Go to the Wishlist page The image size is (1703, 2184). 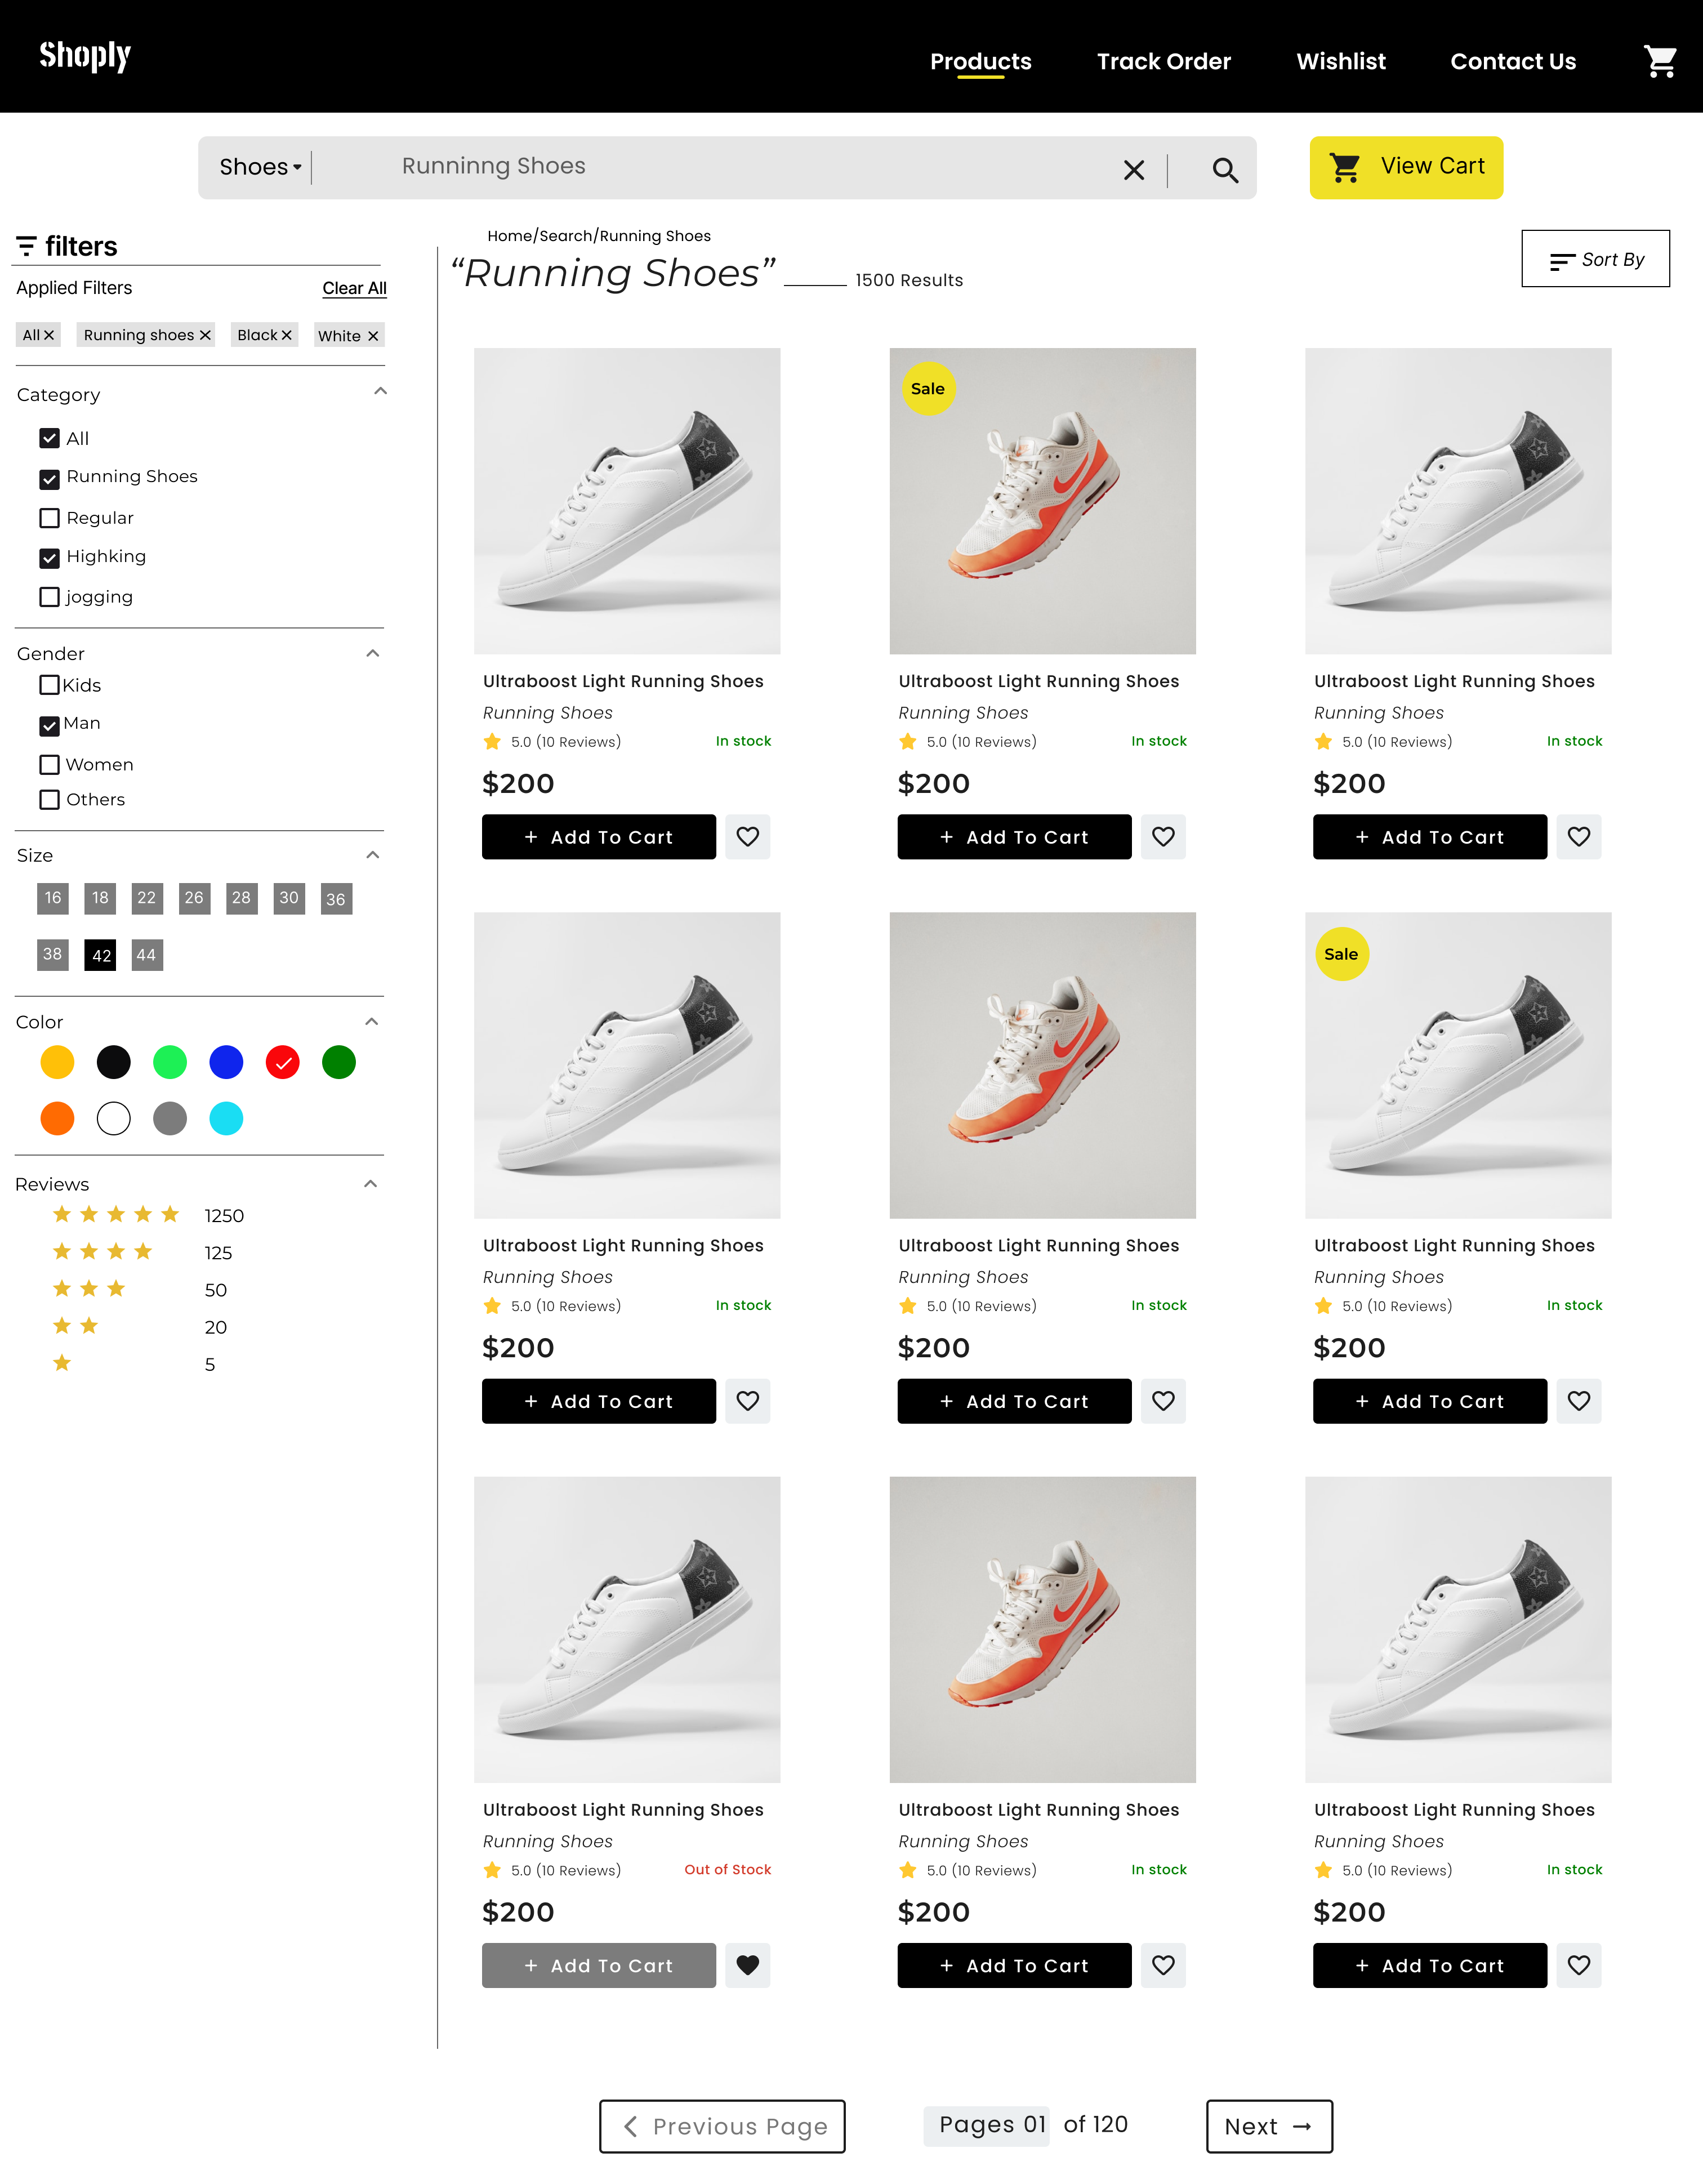click(1341, 61)
